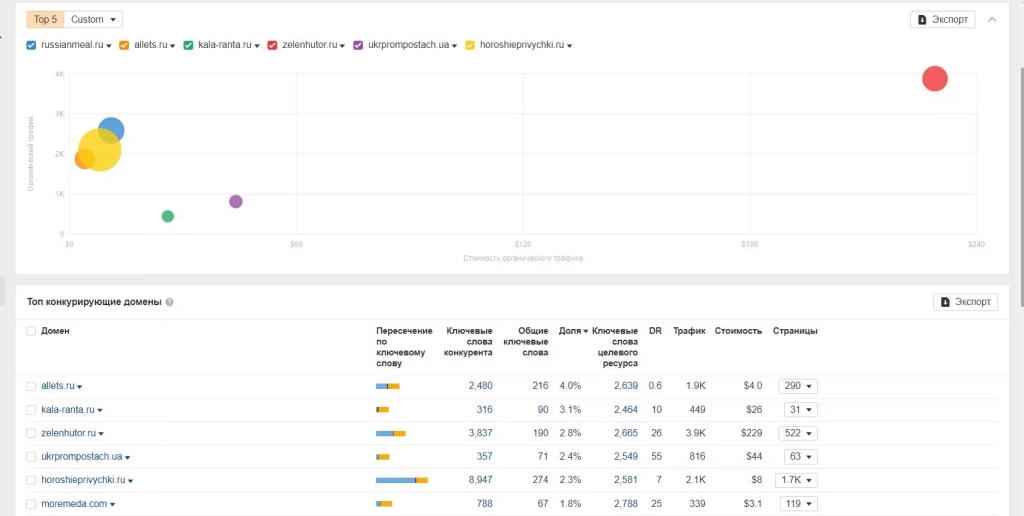Select the green kala-ranta.ru bubble
The height and width of the screenshot is (516, 1024).
(x=168, y=216)
